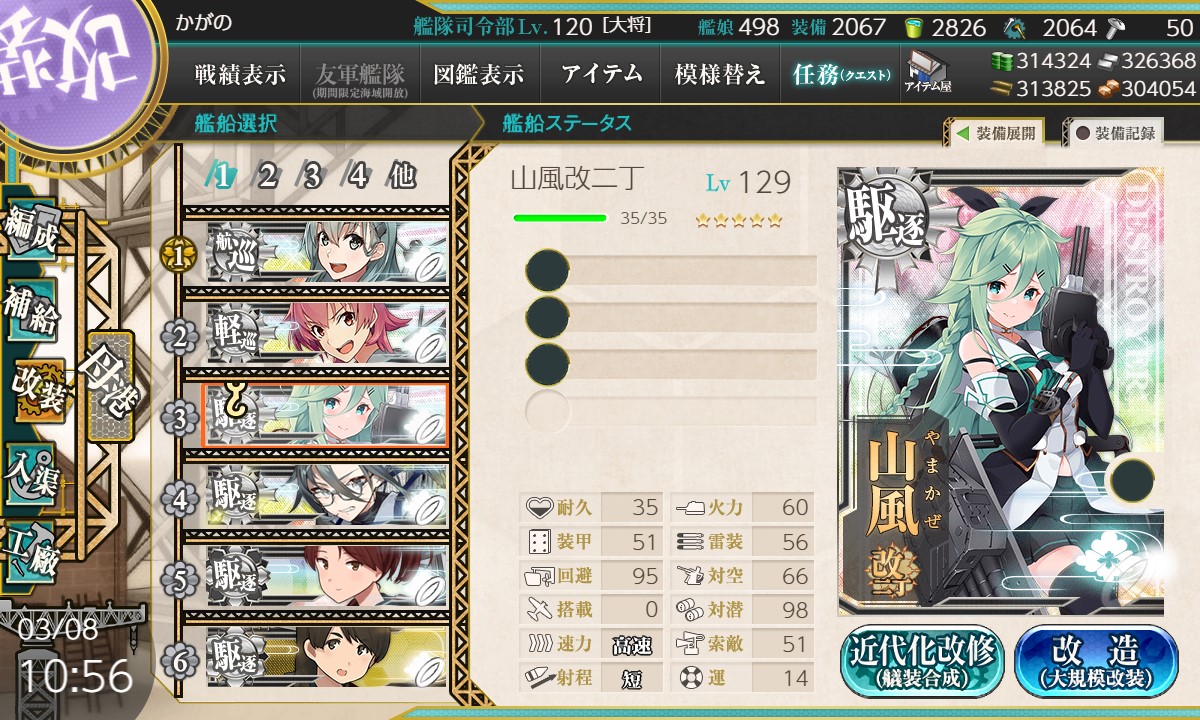Select the sixth destroyer in fleet list
The height and width of the screenshot is (720, 1200).
(x=326, y=657)
